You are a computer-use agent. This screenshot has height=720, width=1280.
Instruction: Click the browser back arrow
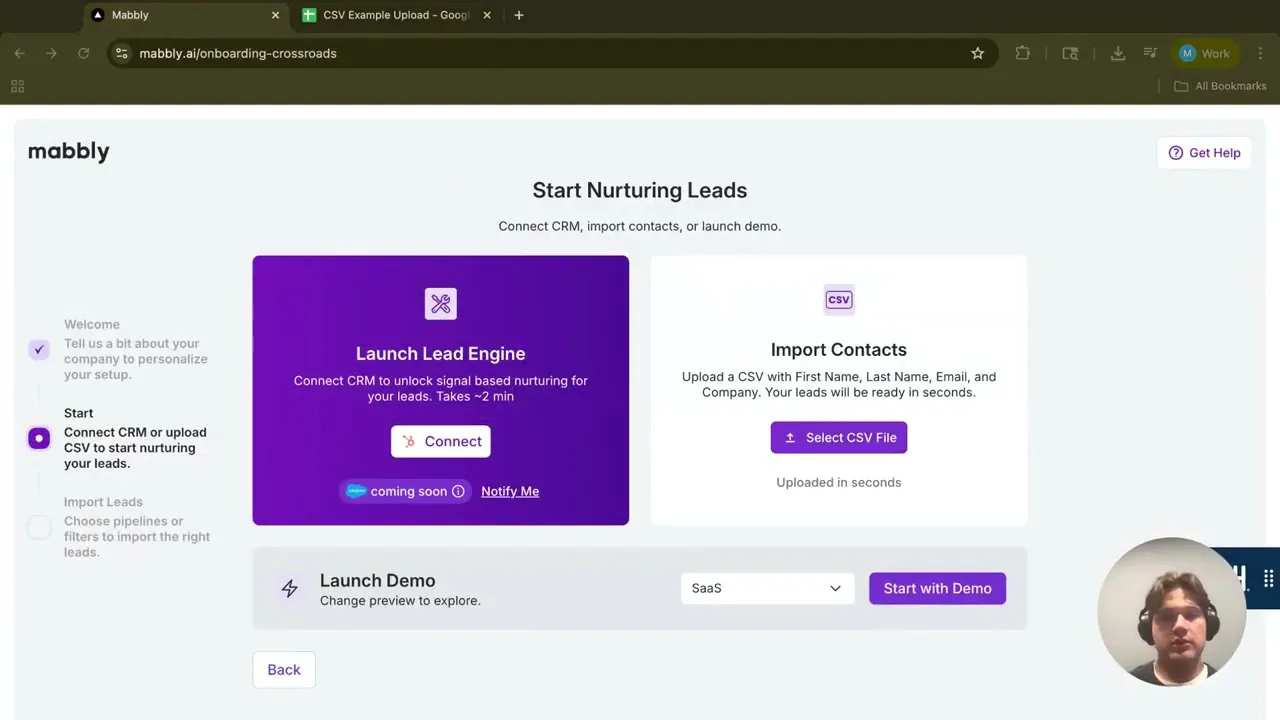coord(19,53)
